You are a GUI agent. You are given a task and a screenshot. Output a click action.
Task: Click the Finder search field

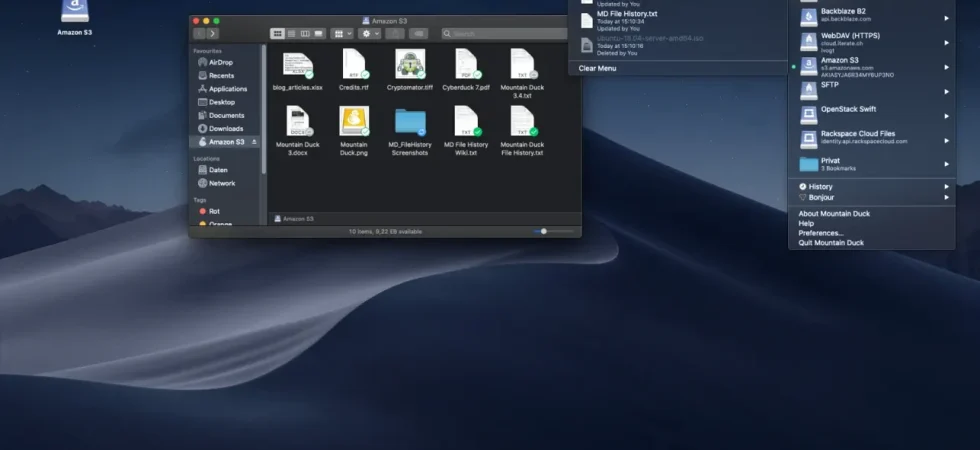click(x=504, y=34)
